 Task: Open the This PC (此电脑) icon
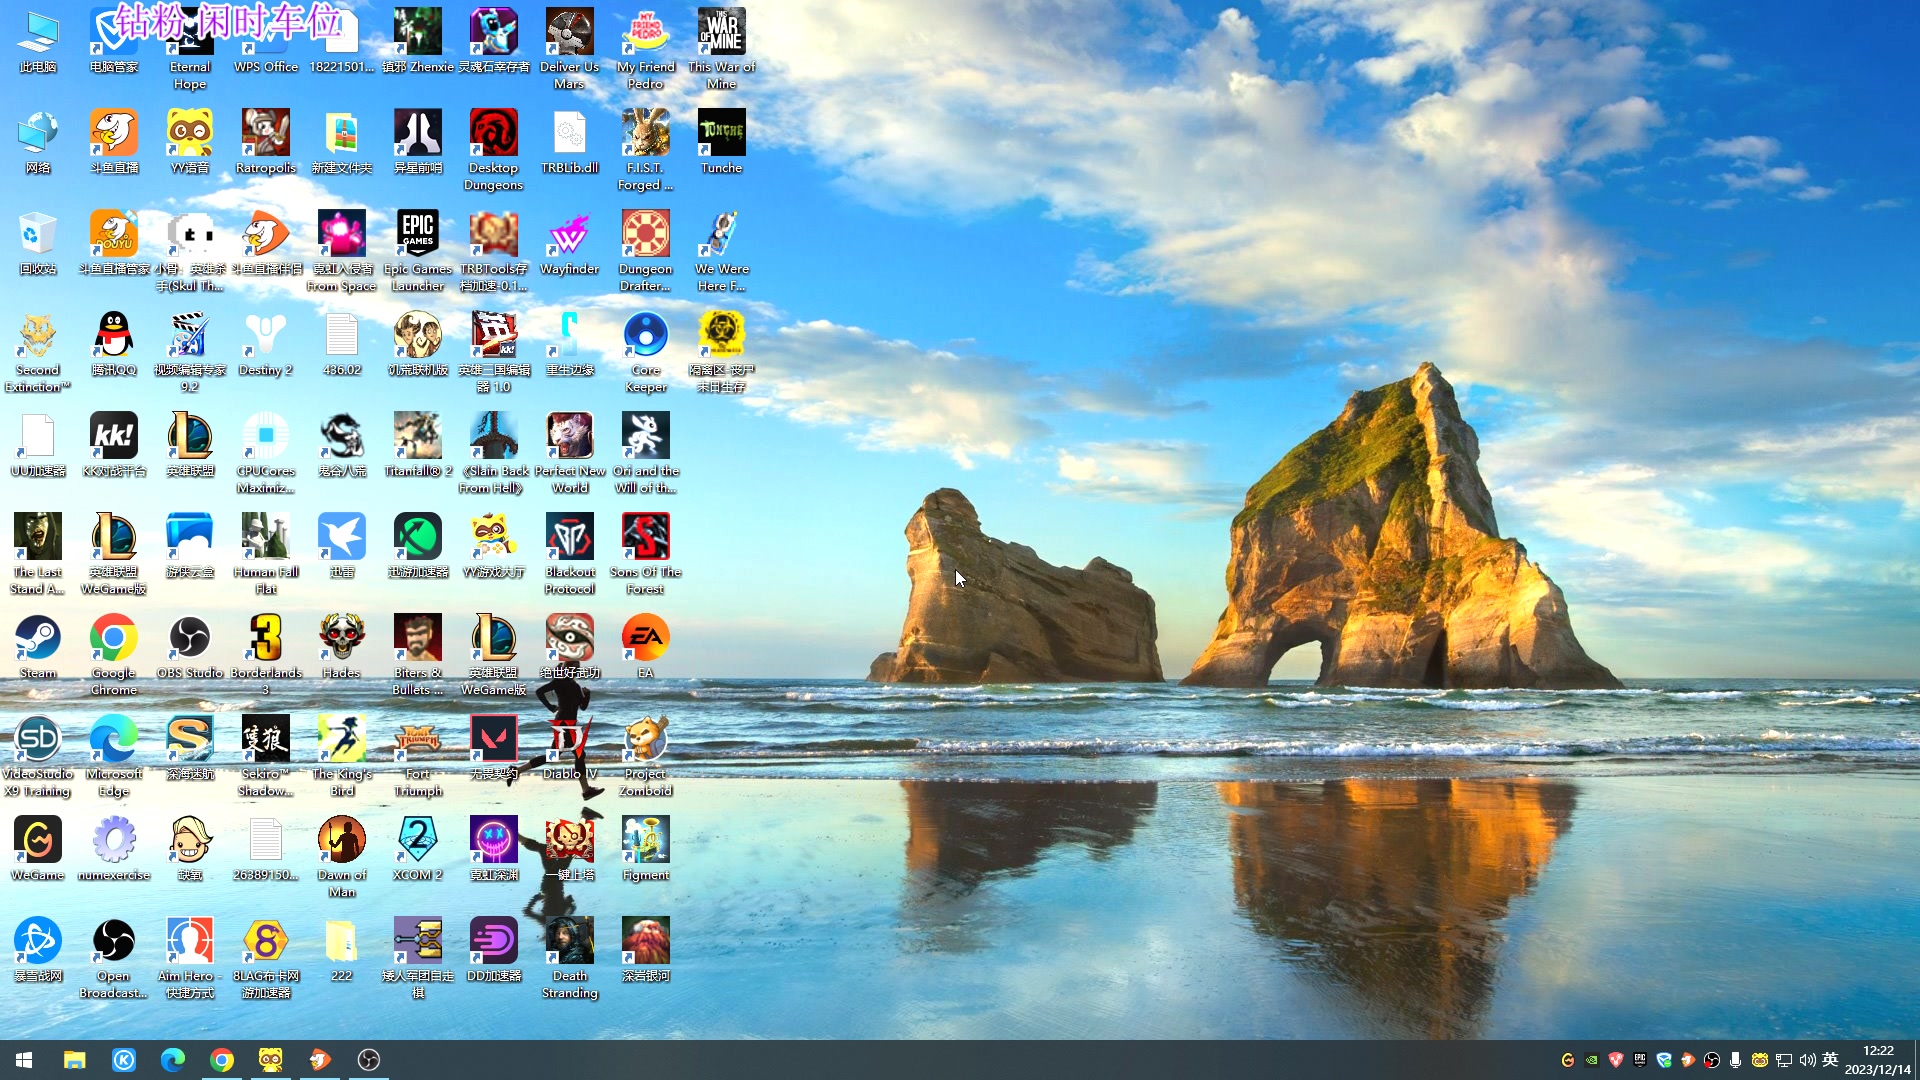[x=38, y=41]
